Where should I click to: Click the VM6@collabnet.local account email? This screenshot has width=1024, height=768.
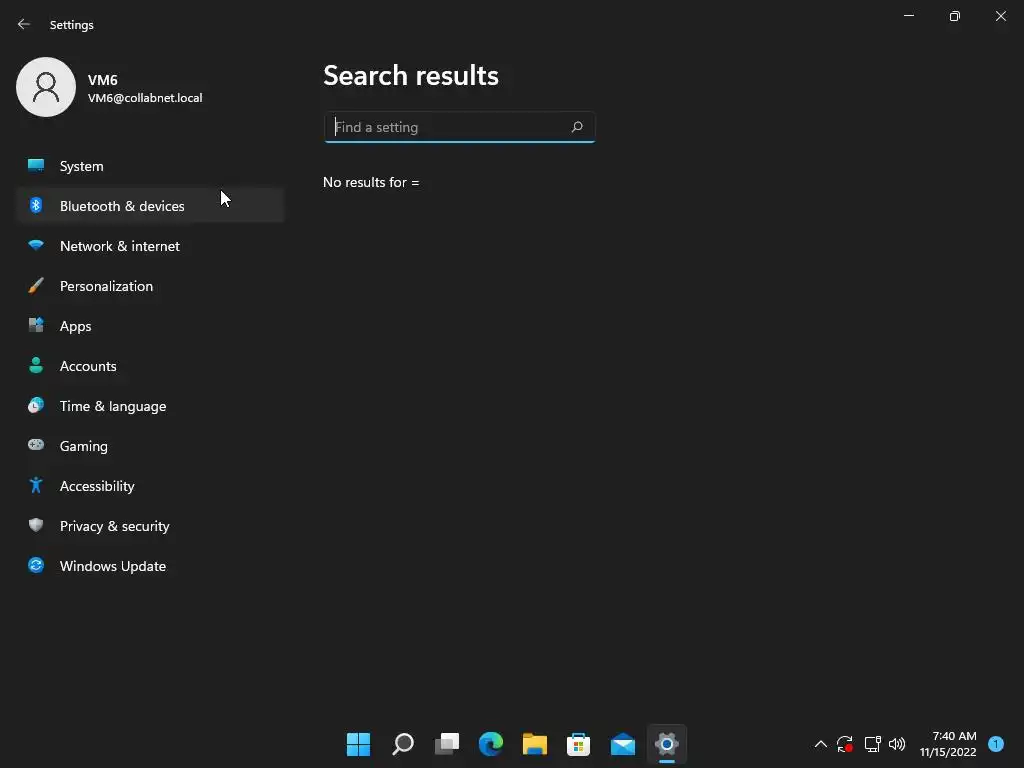(x=145, y=98)
